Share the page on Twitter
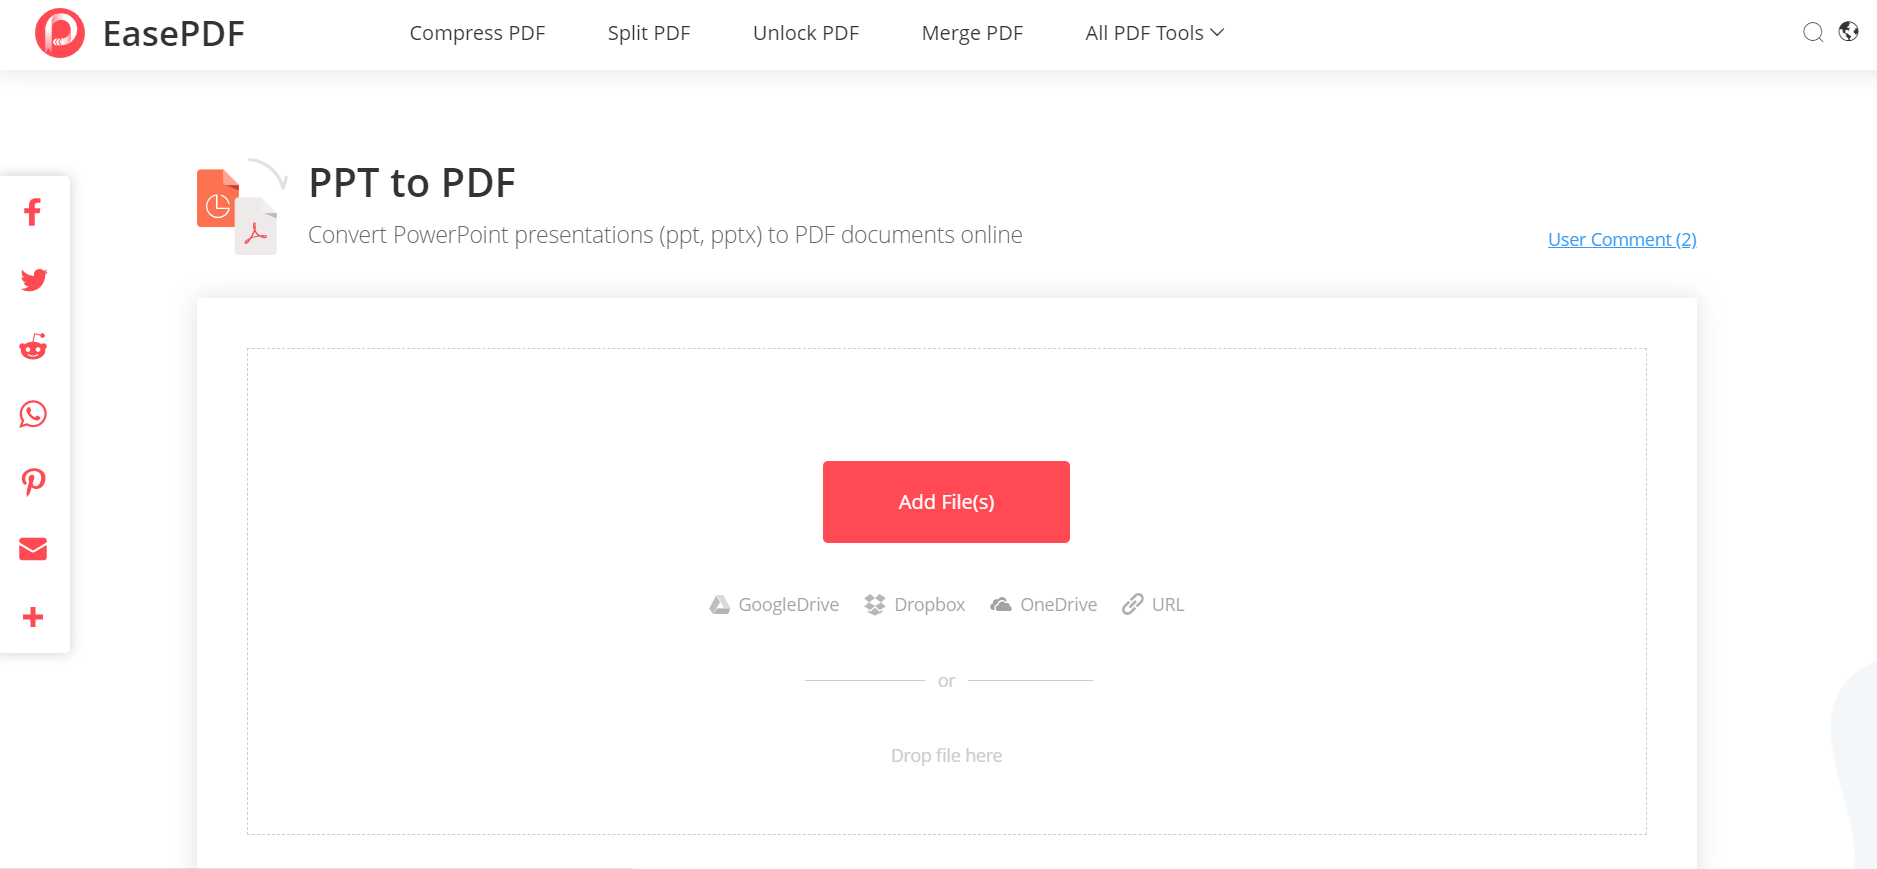This screenshot has width=1877, height=869. [x=33, y=279]
